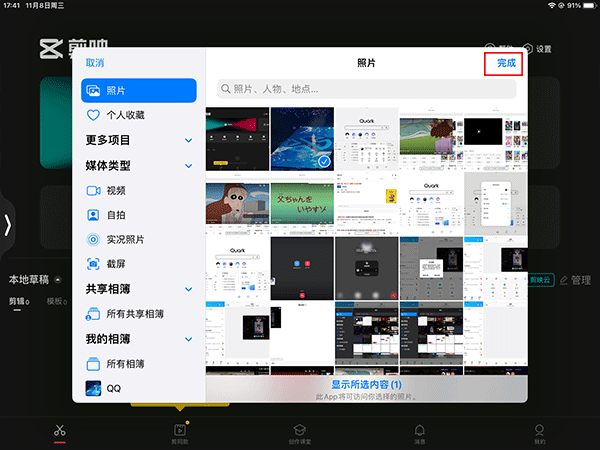The image size is (600, 450).
Task: Focus the photo search field
Action: tap(365, 89)
